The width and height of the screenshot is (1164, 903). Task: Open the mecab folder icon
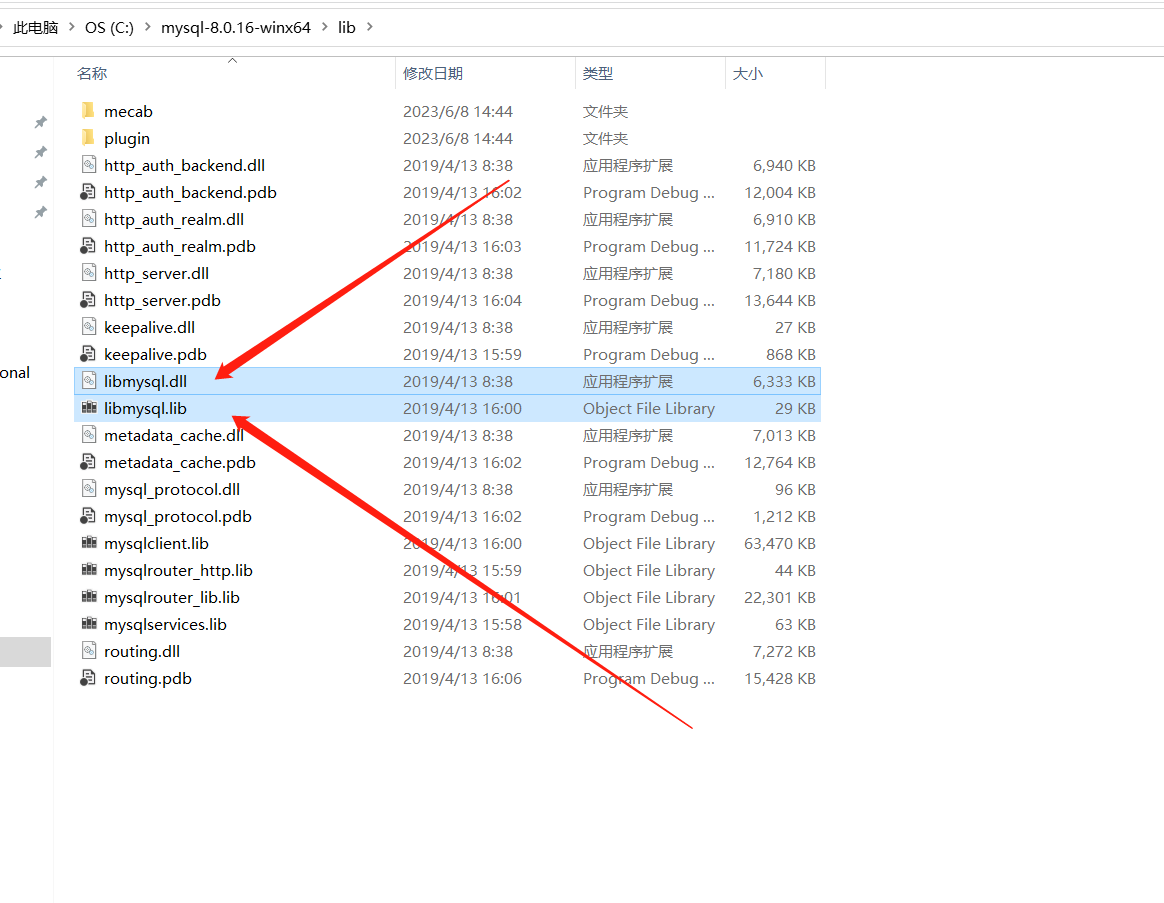click(x=88, y=111)
